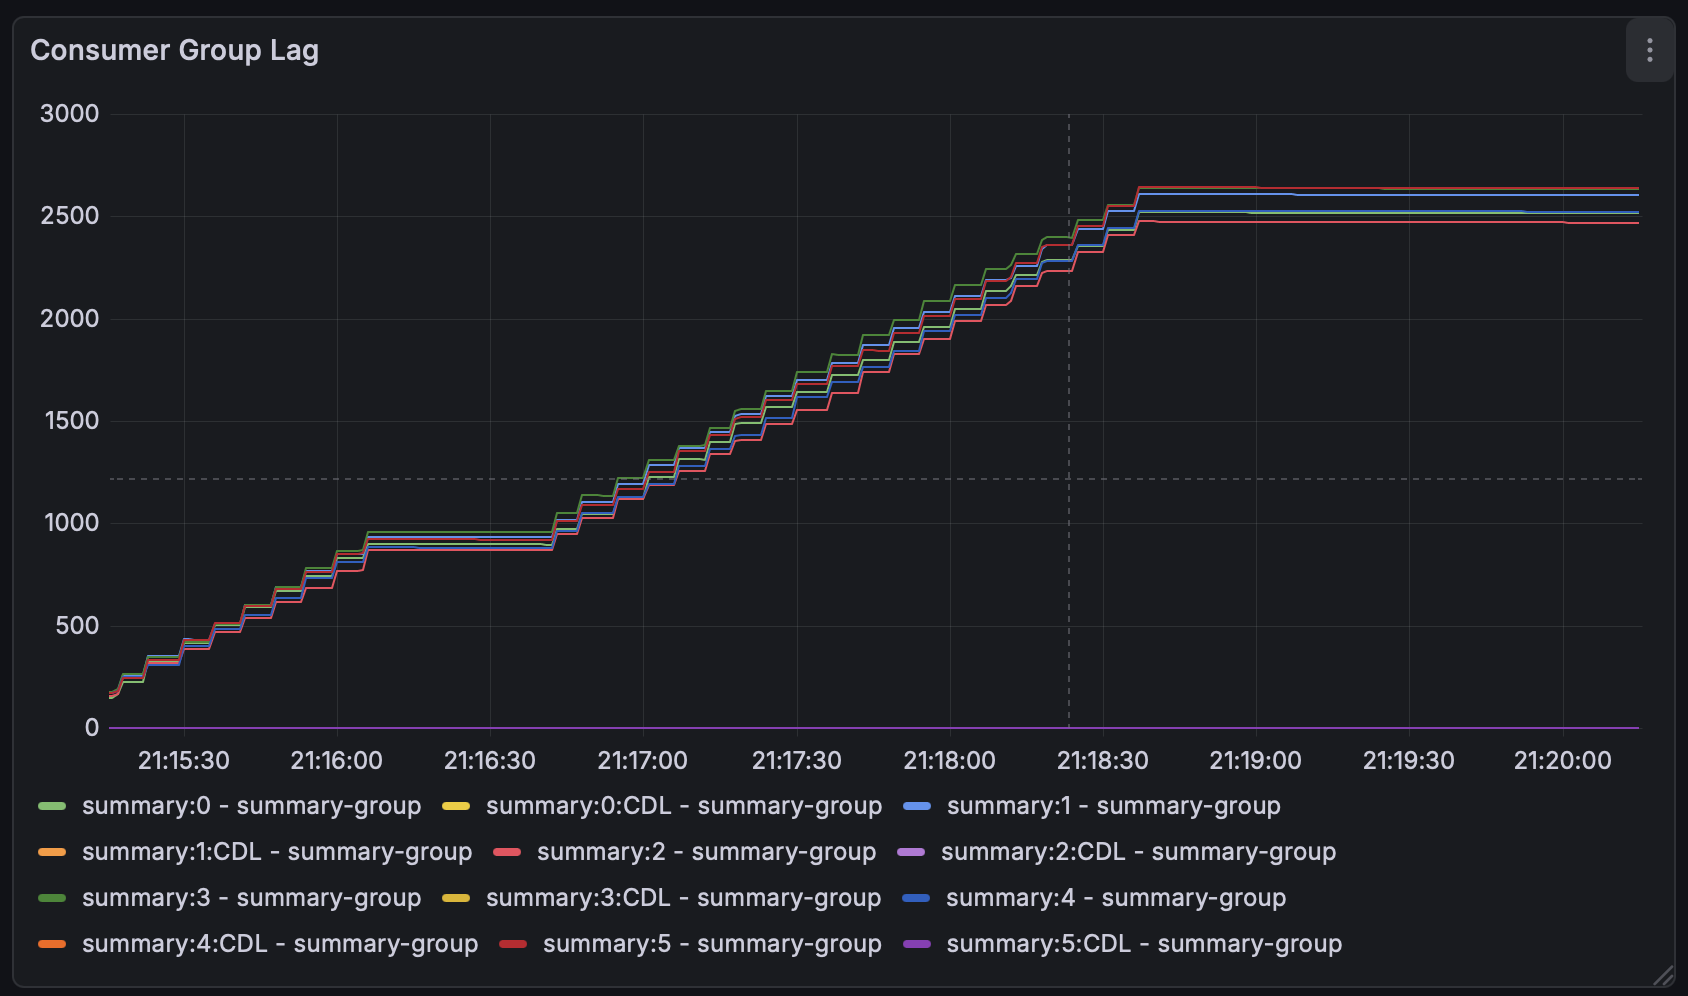Isolate series summary:2 - summary-group via its label
Image resolution: width=1688 pixels, height=996 pixels.
tap(706, 852)
